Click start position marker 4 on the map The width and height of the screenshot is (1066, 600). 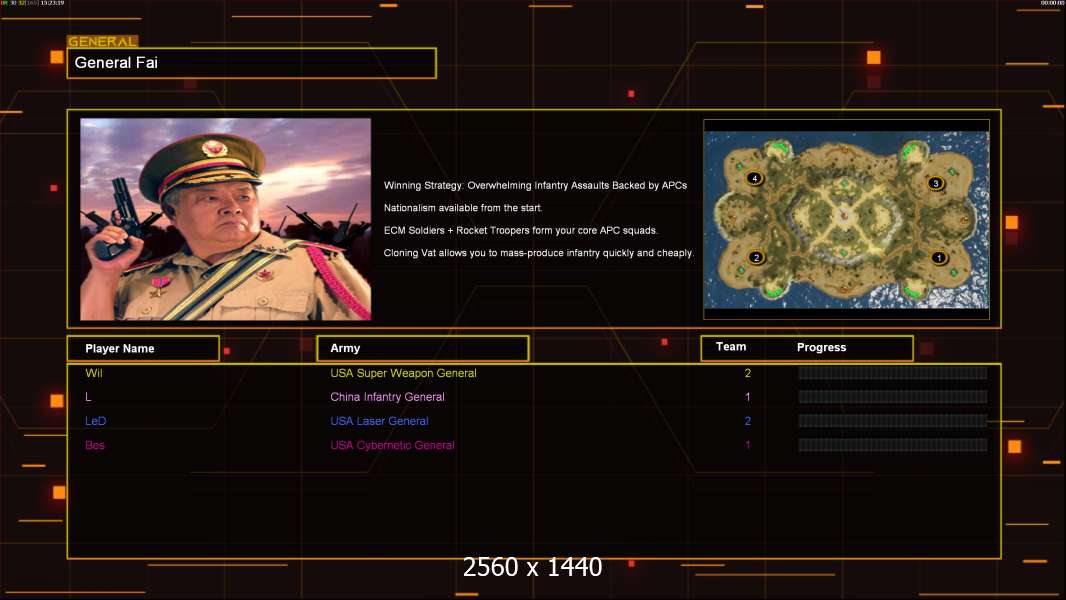click(x=755, y=178)
